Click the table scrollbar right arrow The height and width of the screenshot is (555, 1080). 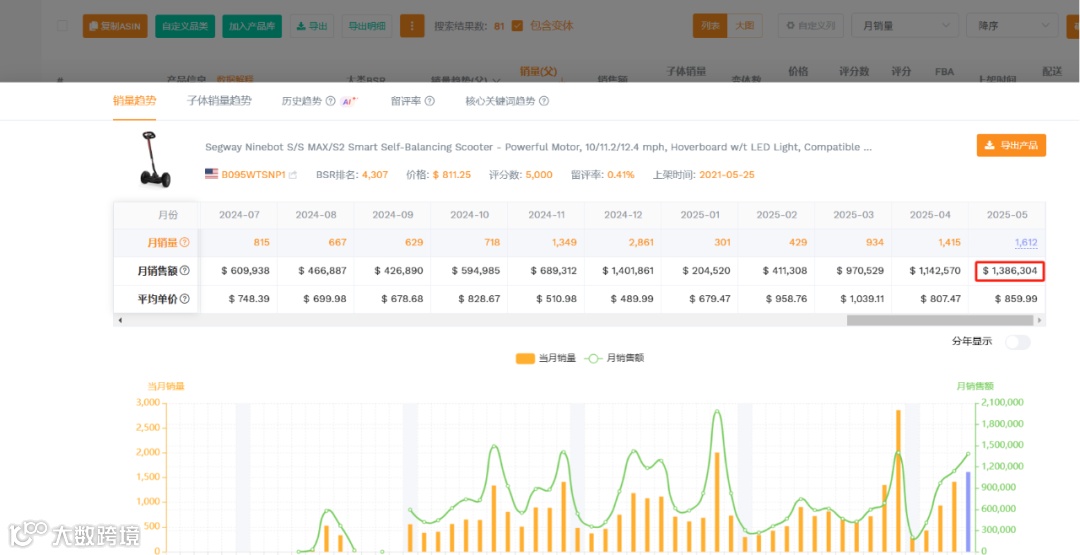click(1040, 320)
